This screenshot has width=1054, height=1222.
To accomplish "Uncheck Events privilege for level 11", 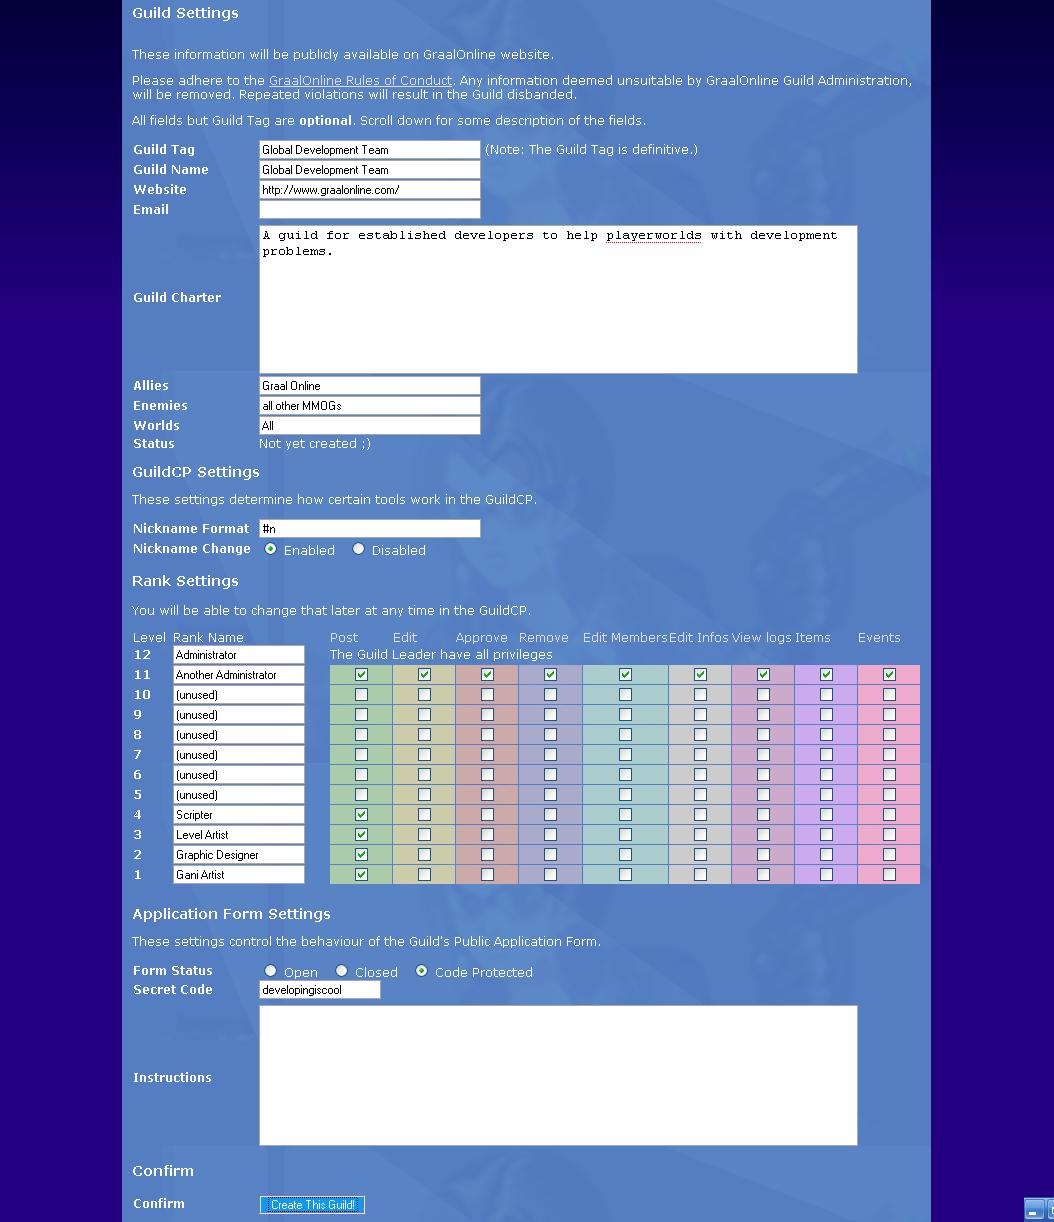I will coord(889,675).
